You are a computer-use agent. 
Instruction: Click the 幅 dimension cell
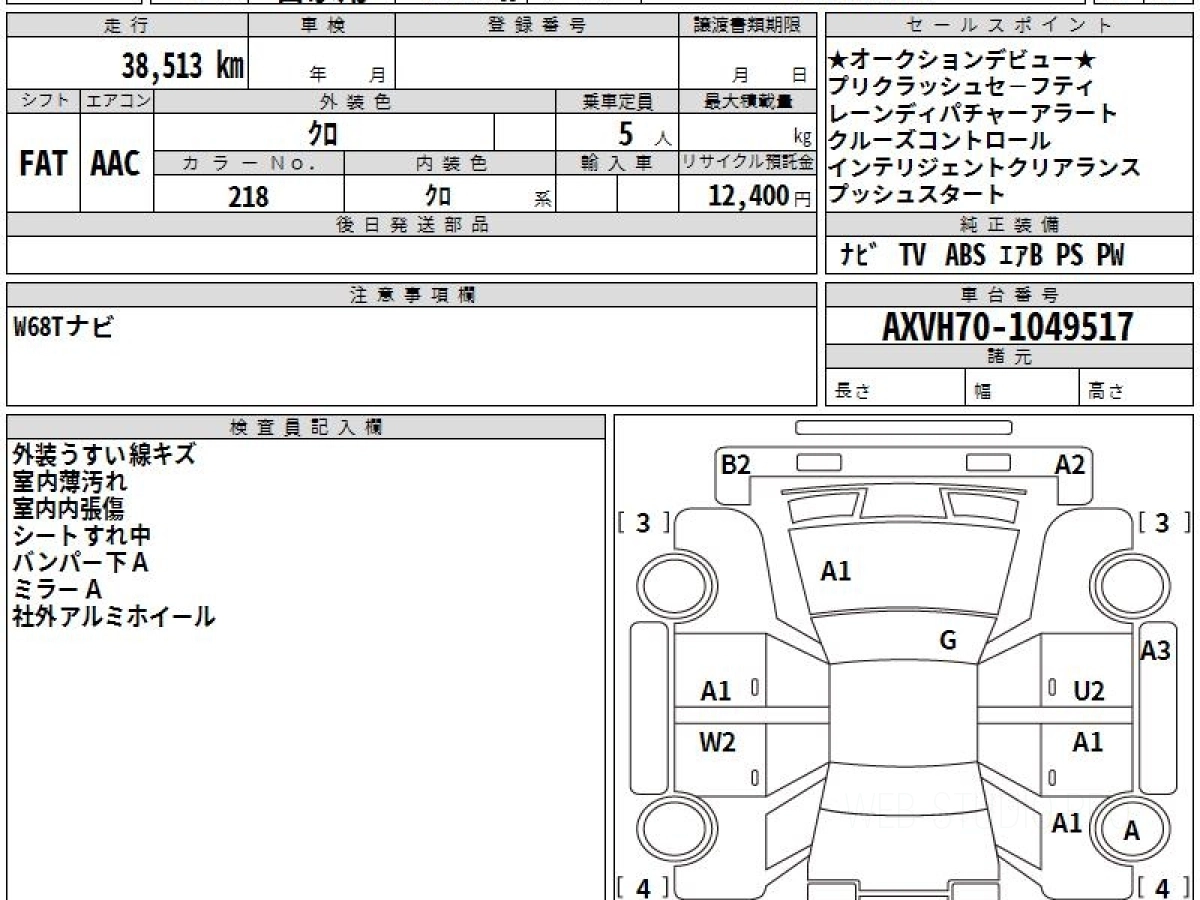[x=1023, y=388]
